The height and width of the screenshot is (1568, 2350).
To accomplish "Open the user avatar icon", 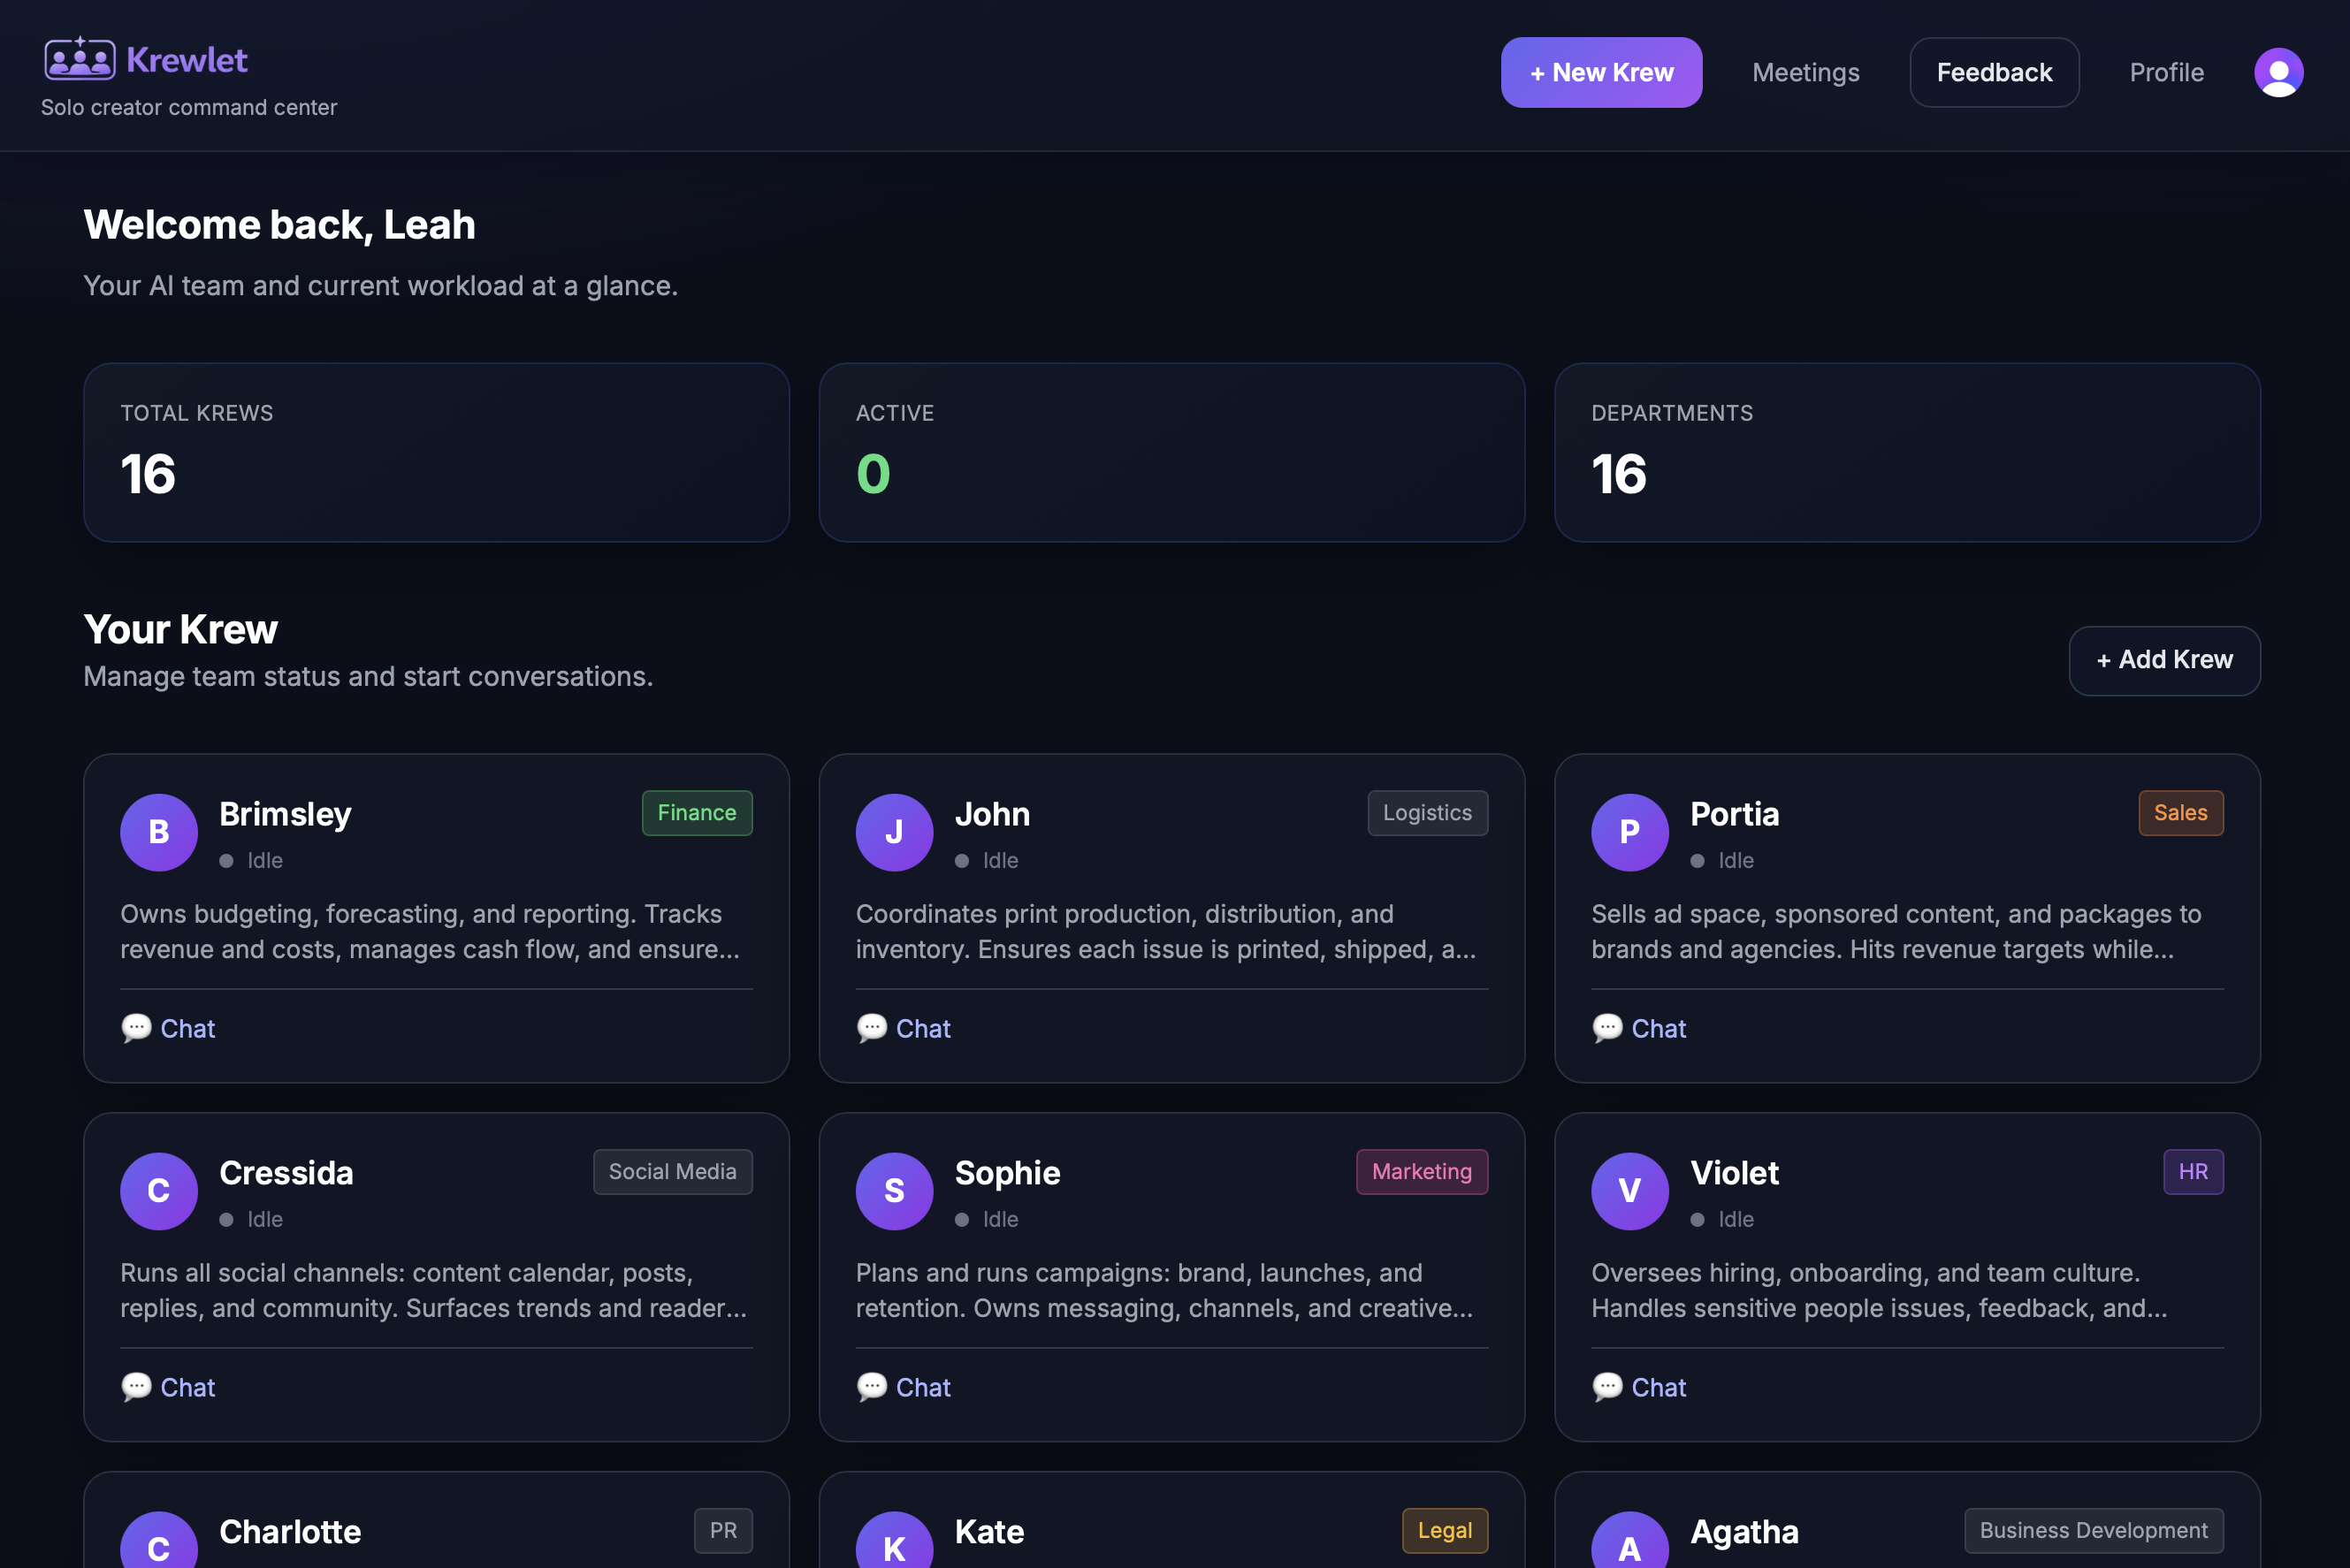I will click(2278, 73).
